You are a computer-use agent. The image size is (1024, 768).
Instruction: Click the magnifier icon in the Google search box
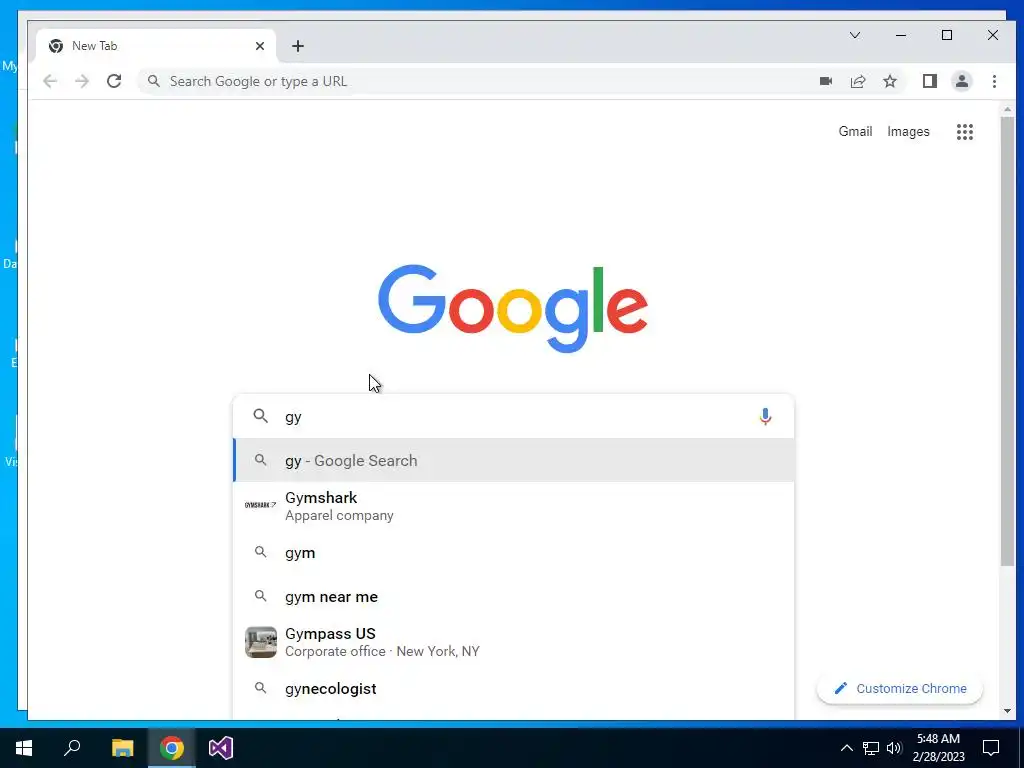261,416
